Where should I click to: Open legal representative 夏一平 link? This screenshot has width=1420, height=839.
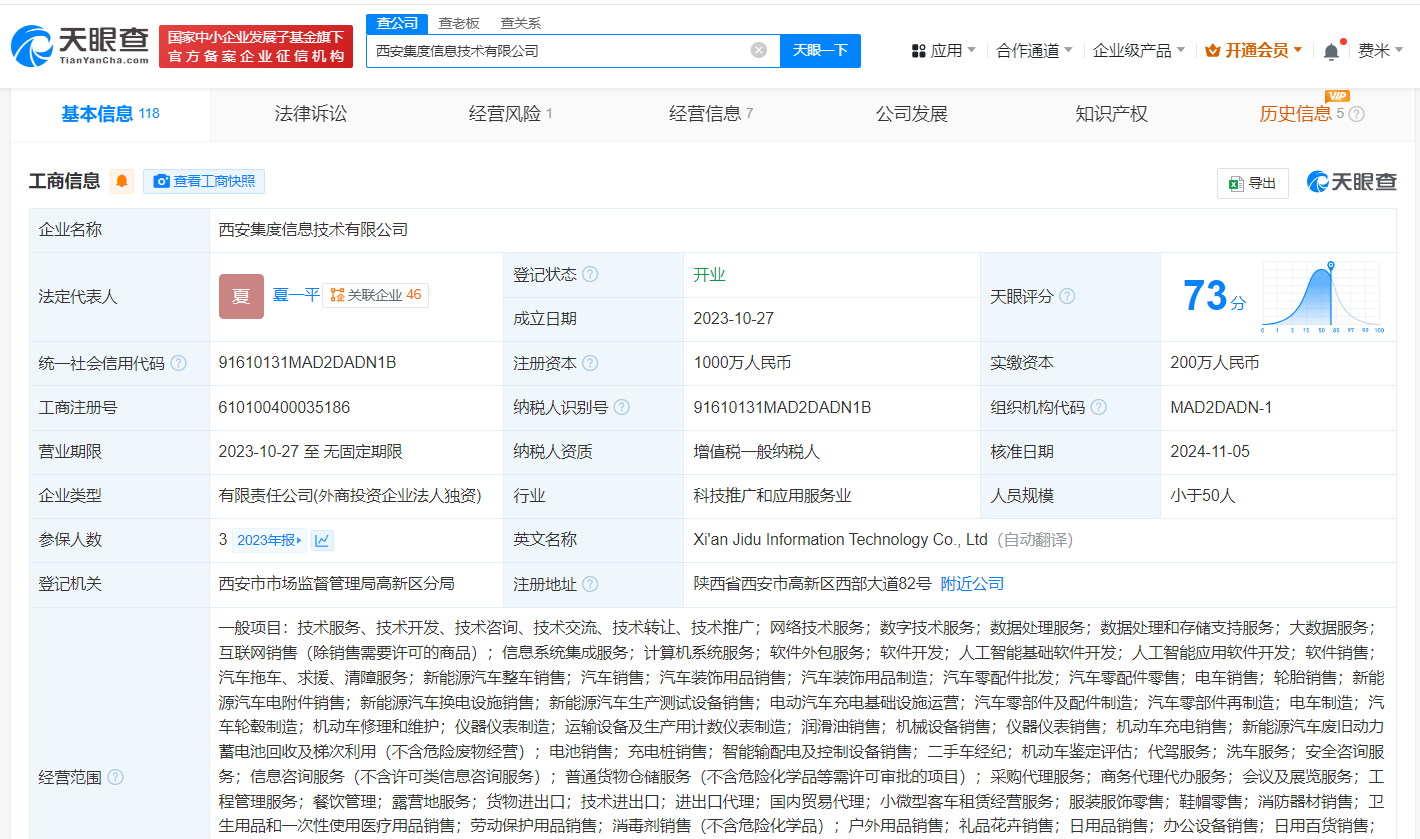tap(296, 295)
